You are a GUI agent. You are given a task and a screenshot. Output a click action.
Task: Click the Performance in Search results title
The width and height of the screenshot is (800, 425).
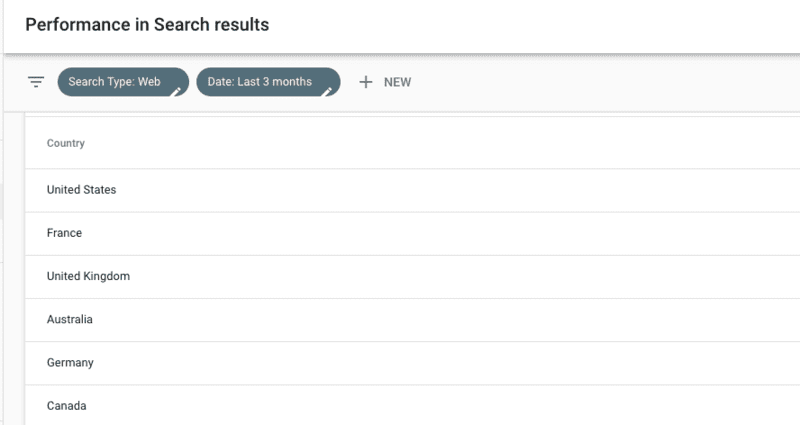point(147,24)
